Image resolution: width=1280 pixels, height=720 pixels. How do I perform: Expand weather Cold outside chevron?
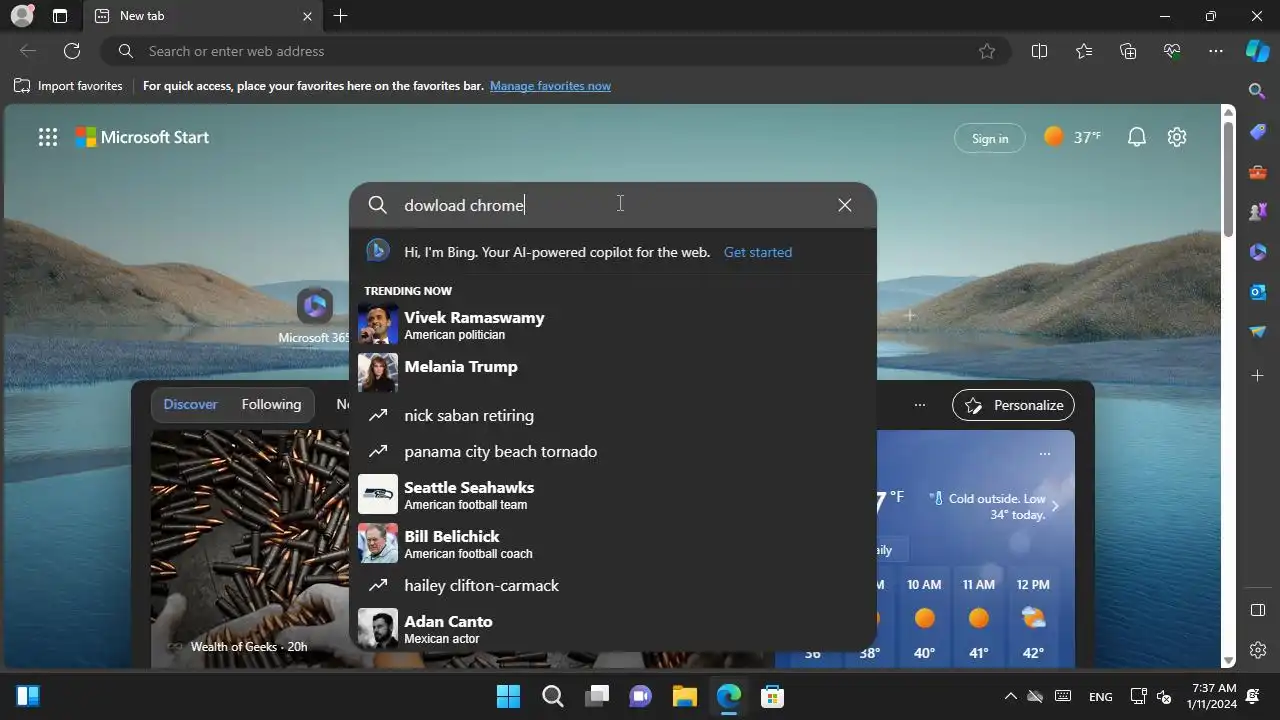click(1055, 506)
